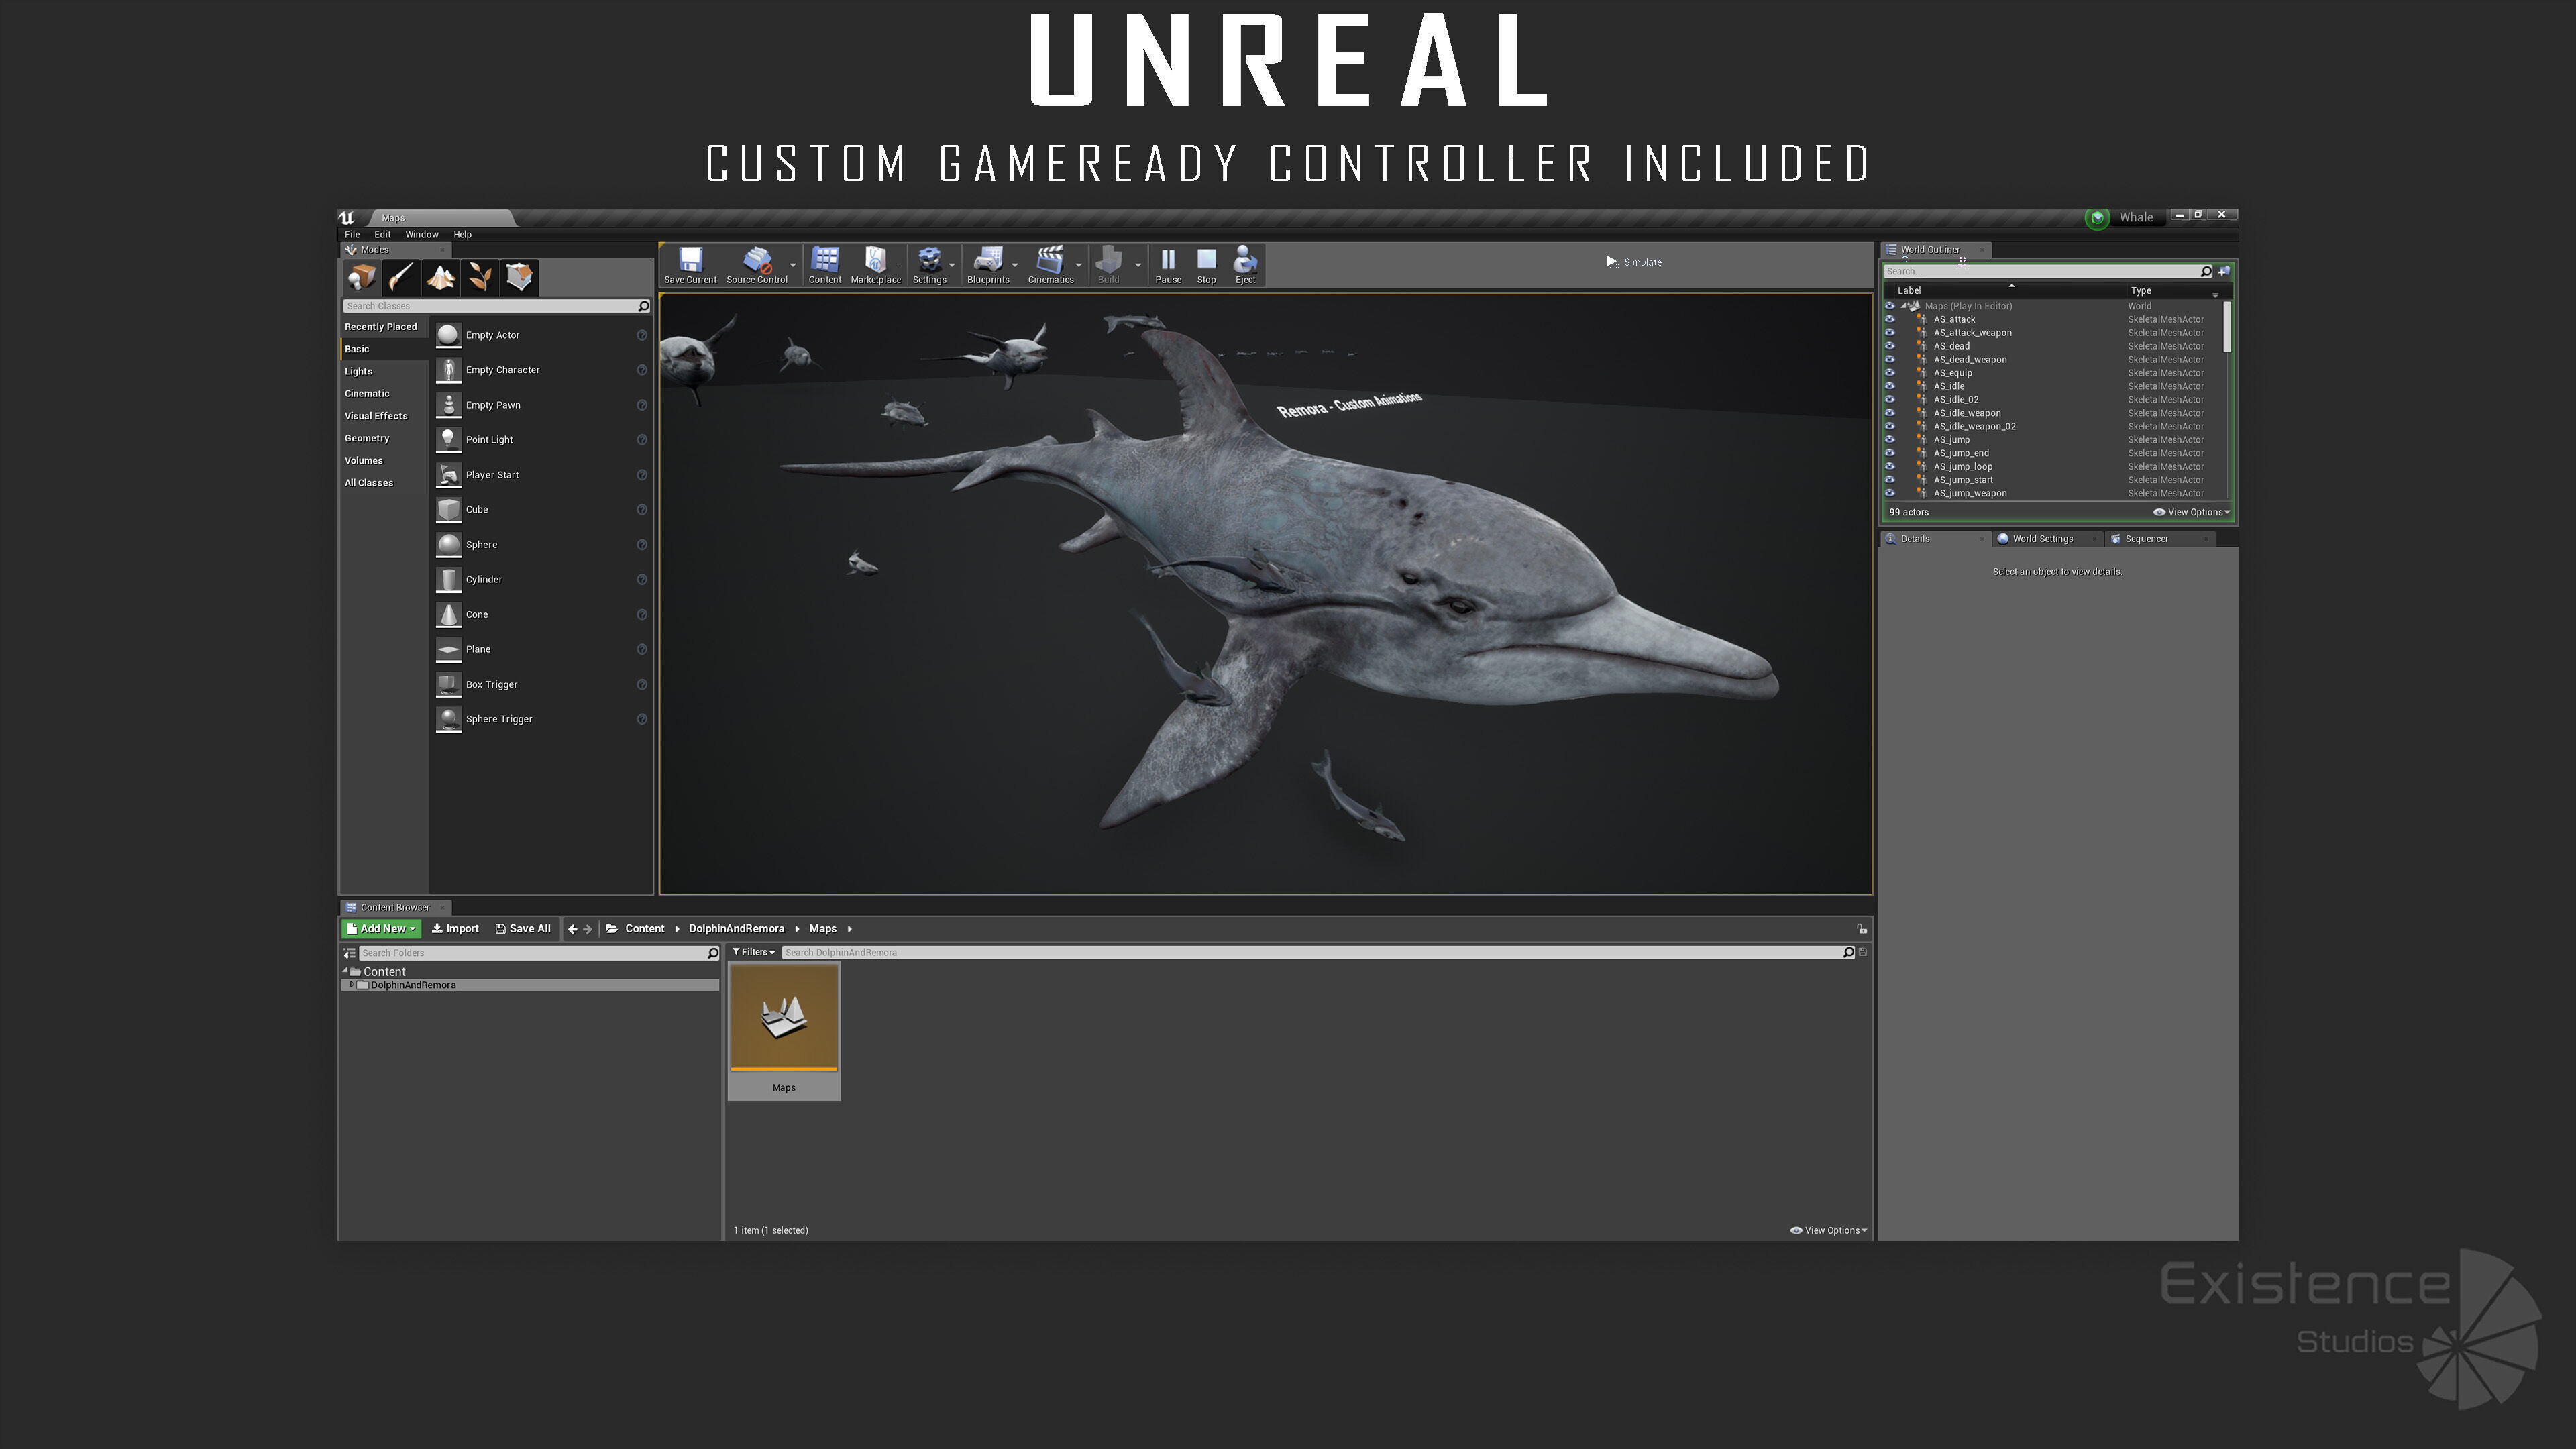Click the Maps breadcrumb path segment
2576x1449 pixels.
click(823, 929)
